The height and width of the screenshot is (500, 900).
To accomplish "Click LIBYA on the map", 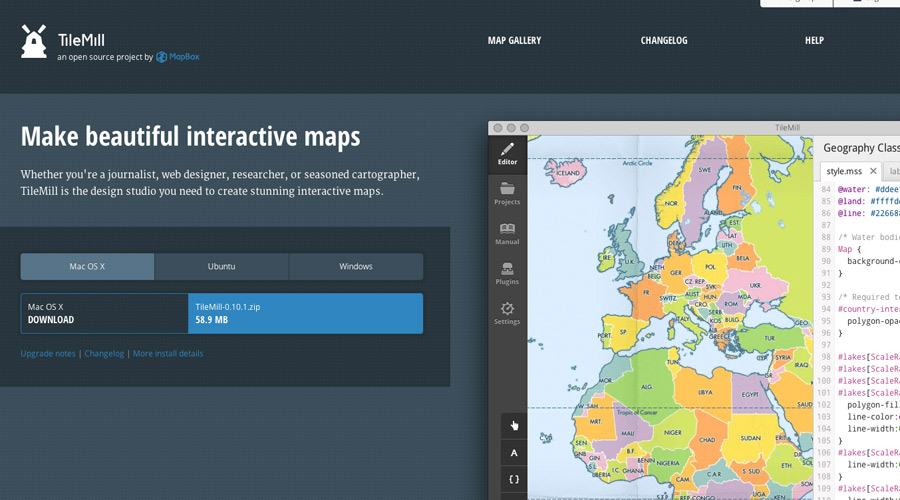I will (705, 393).
